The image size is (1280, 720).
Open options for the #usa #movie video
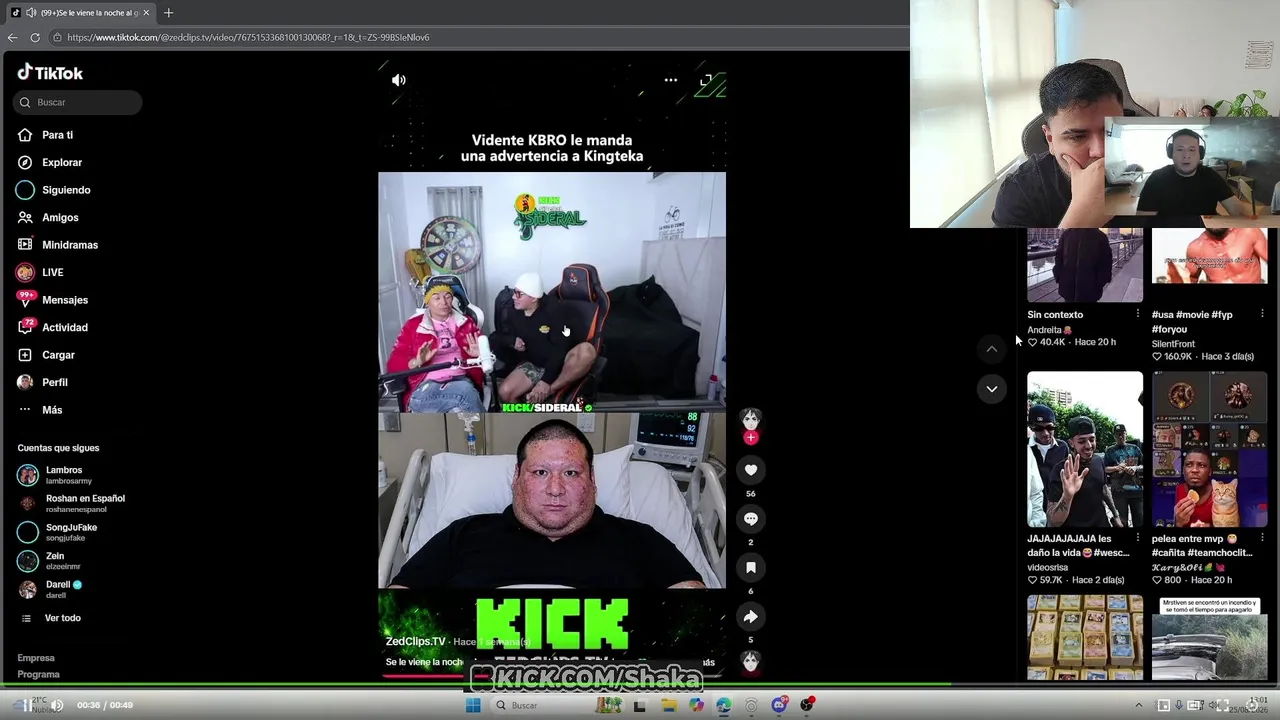coord(1262,314)
